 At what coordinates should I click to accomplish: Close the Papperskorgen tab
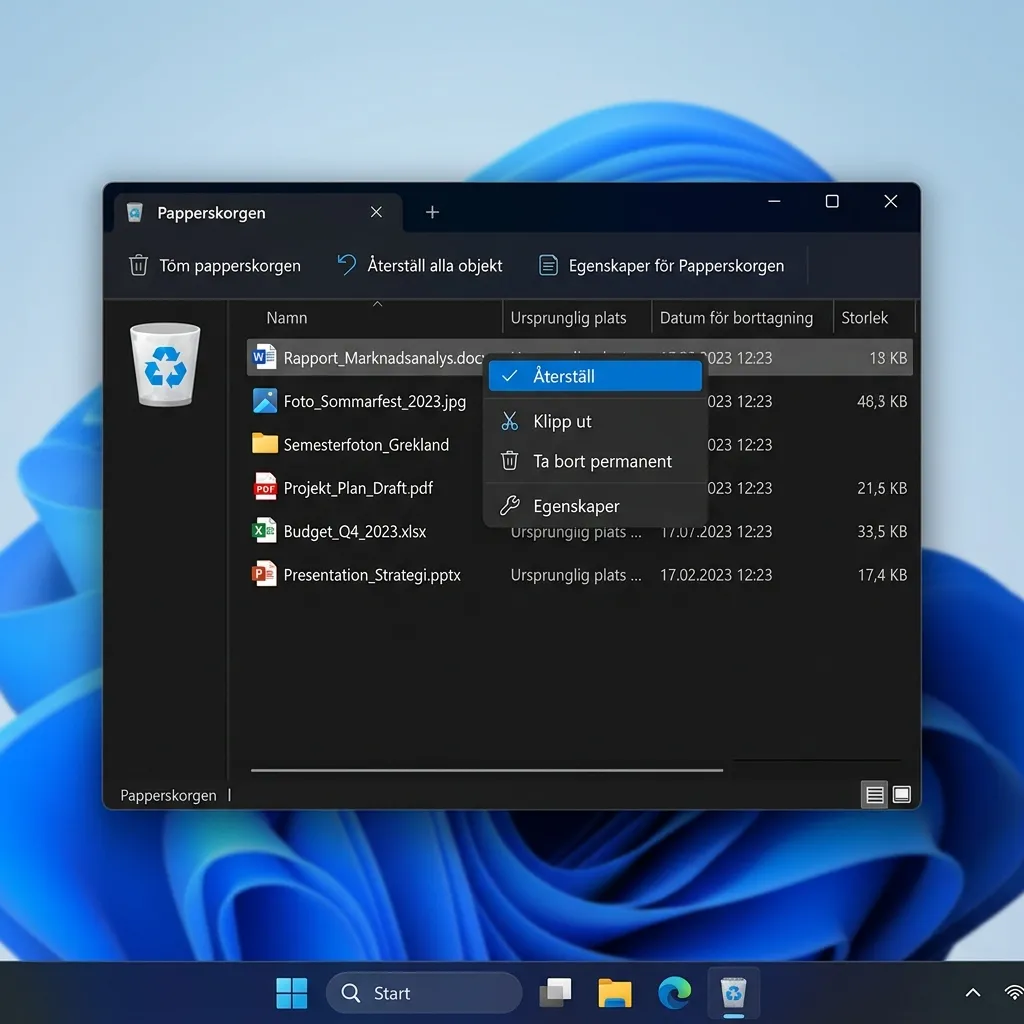(x=376, y=212)
